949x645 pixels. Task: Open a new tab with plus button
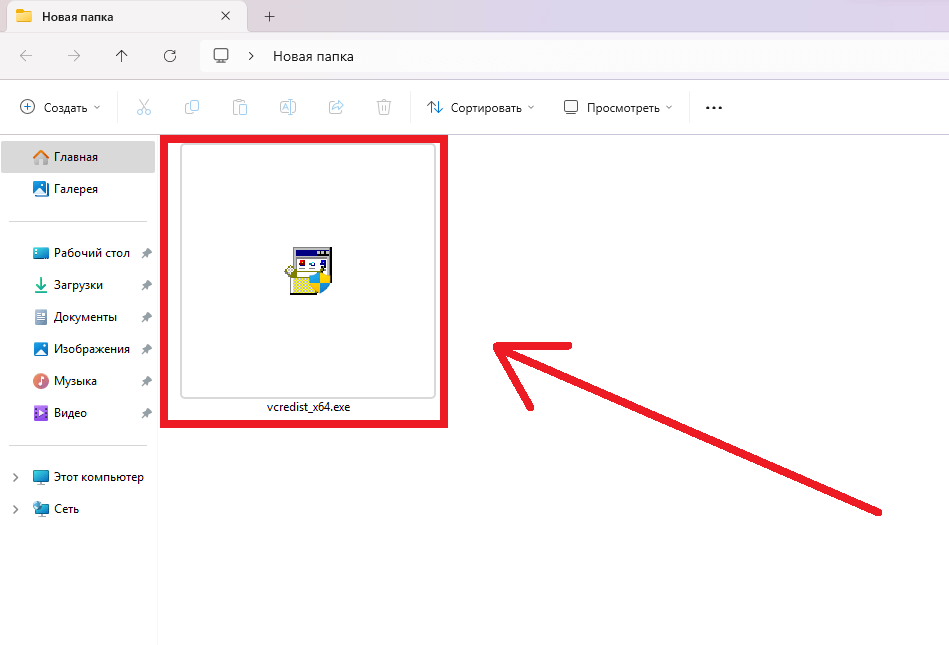click(270, 17)
